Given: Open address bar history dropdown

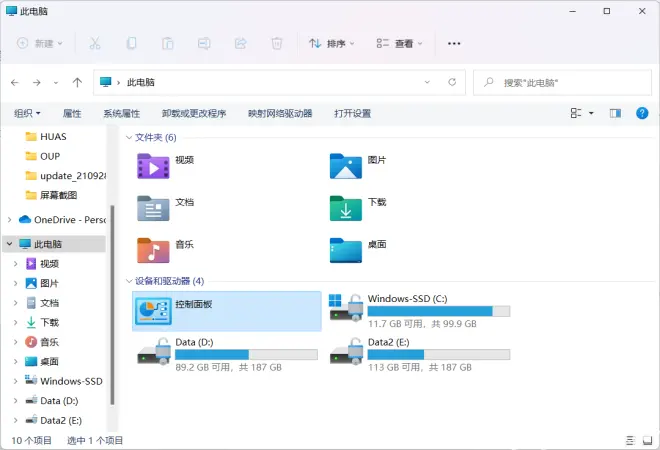Looking at the screenshot, I should tap(427, 82).
